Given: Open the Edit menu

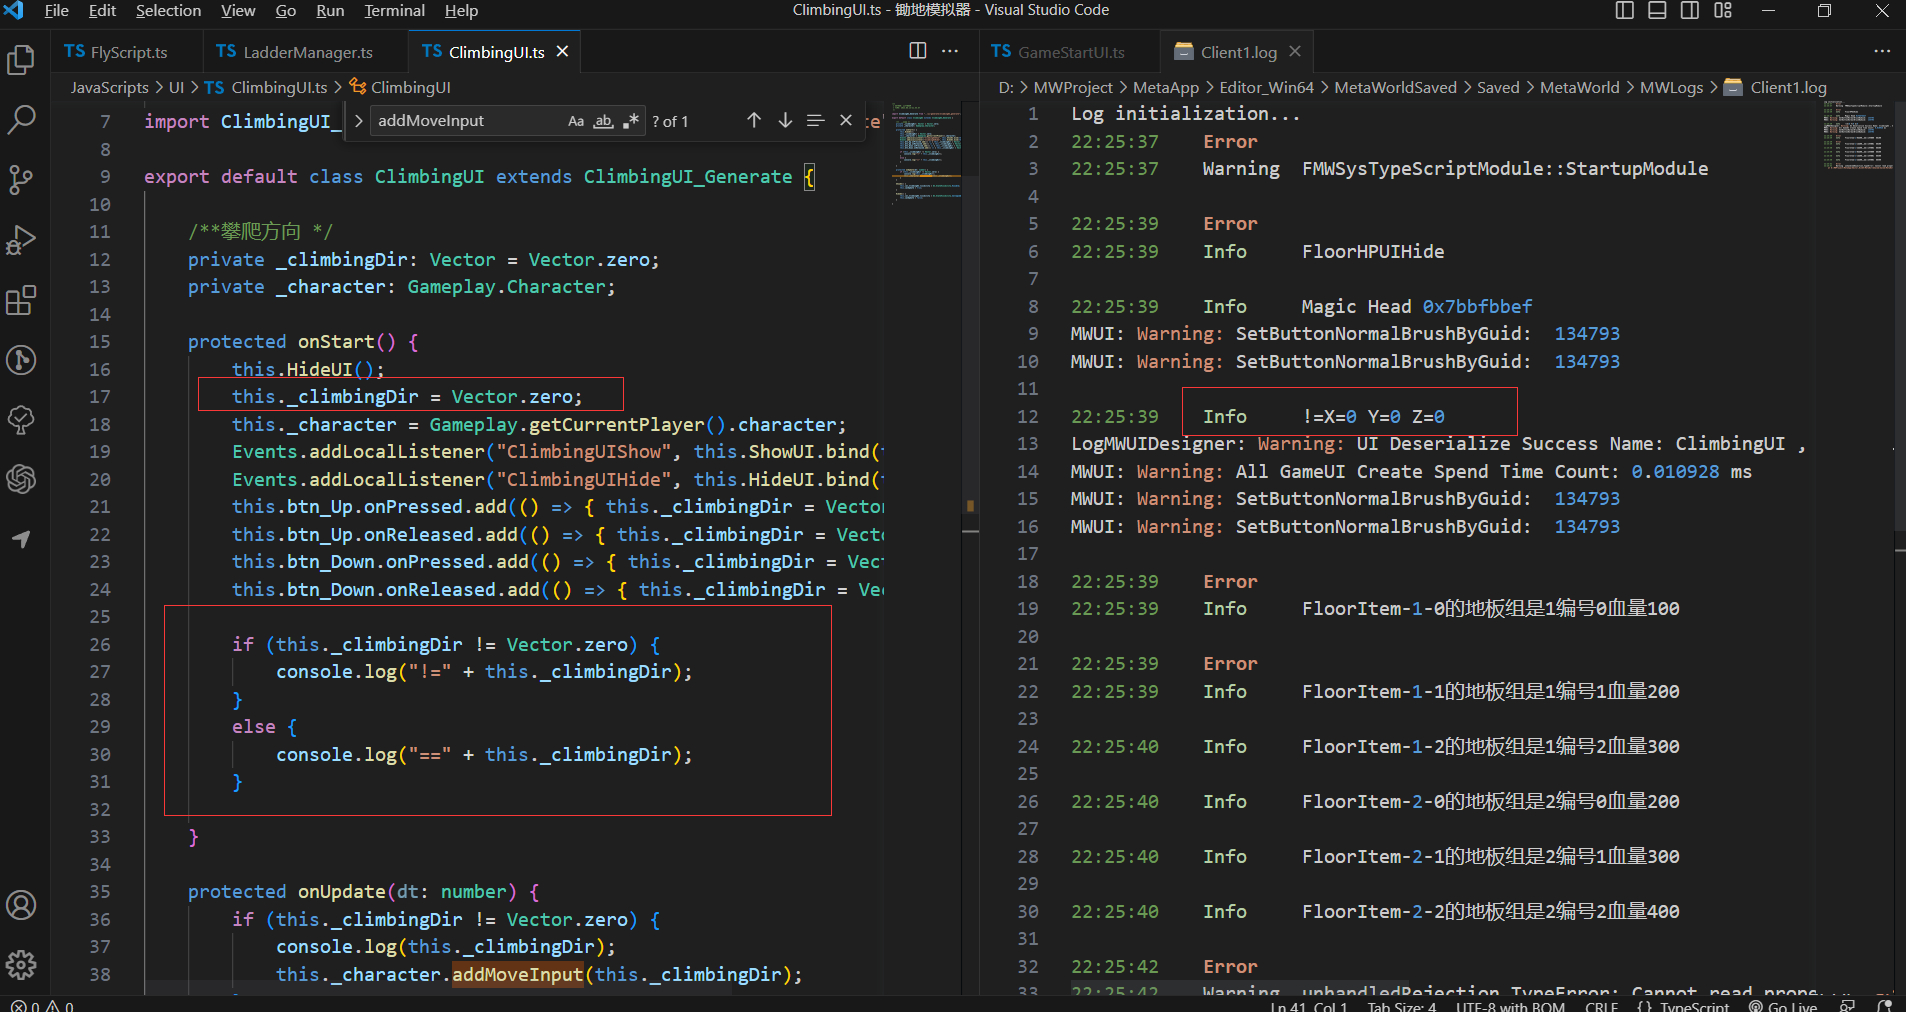Looking at the screenshot, I should (102, 10).
